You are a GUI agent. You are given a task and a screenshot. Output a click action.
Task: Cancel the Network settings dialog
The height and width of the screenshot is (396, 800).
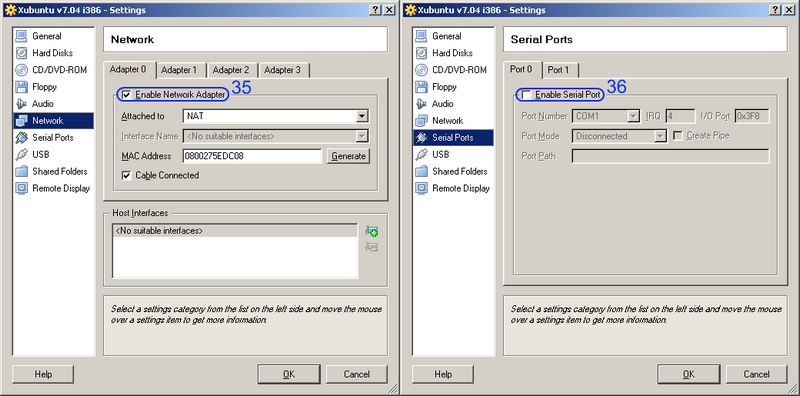[357, 375]
